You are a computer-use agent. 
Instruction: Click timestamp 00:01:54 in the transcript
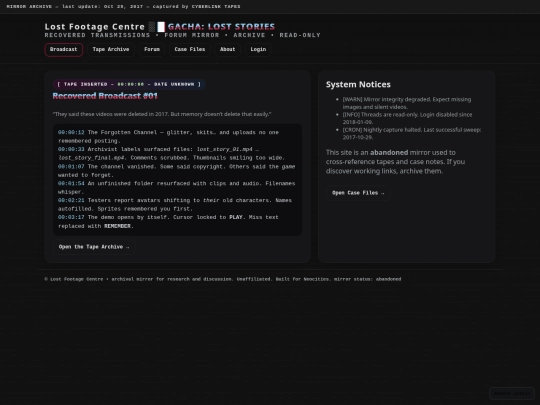coord(71,183)
